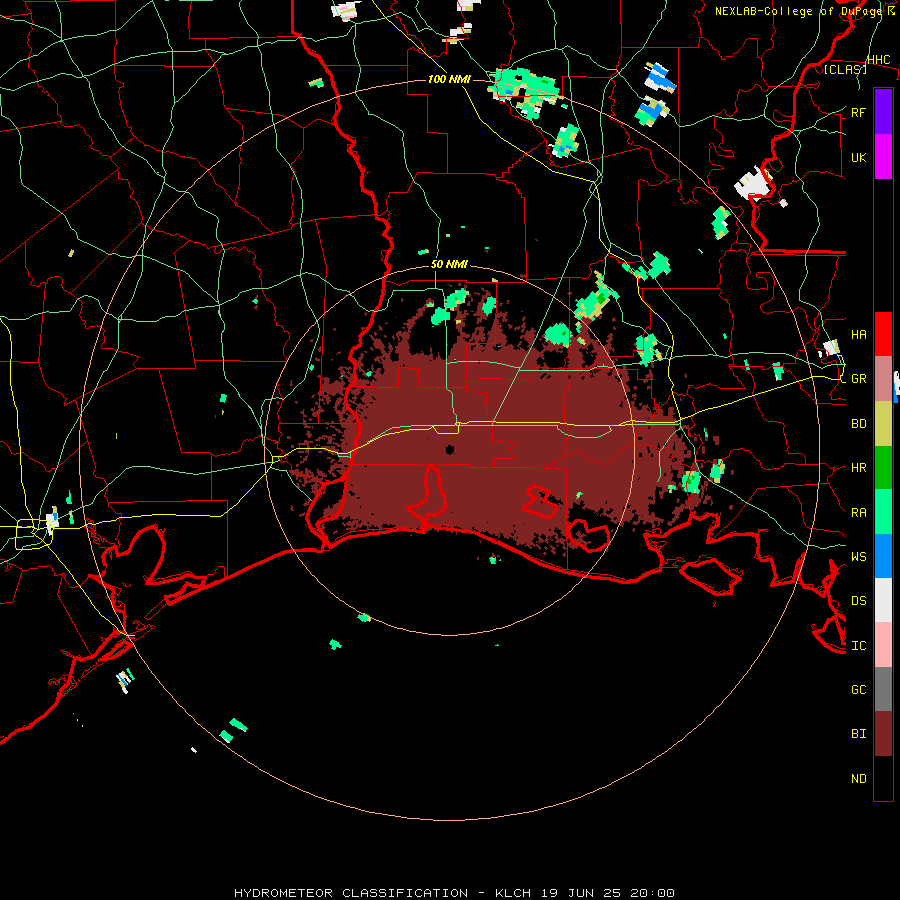
Task: Click the GR legend label
Action: coord(858,379)
